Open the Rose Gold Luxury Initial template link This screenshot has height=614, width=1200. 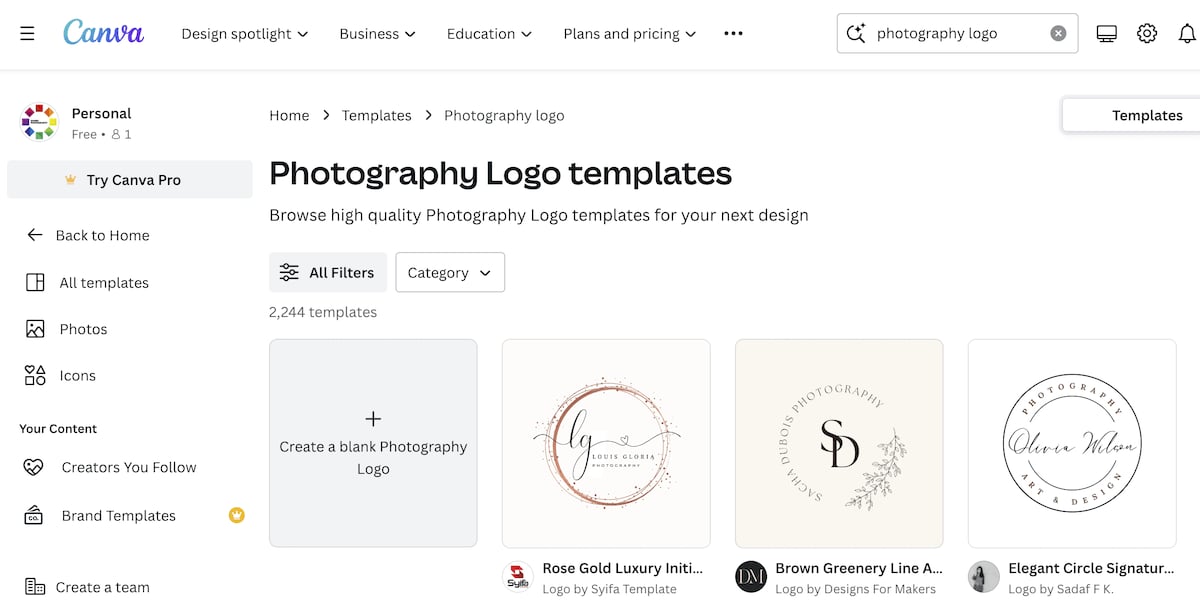click(622, 568)
